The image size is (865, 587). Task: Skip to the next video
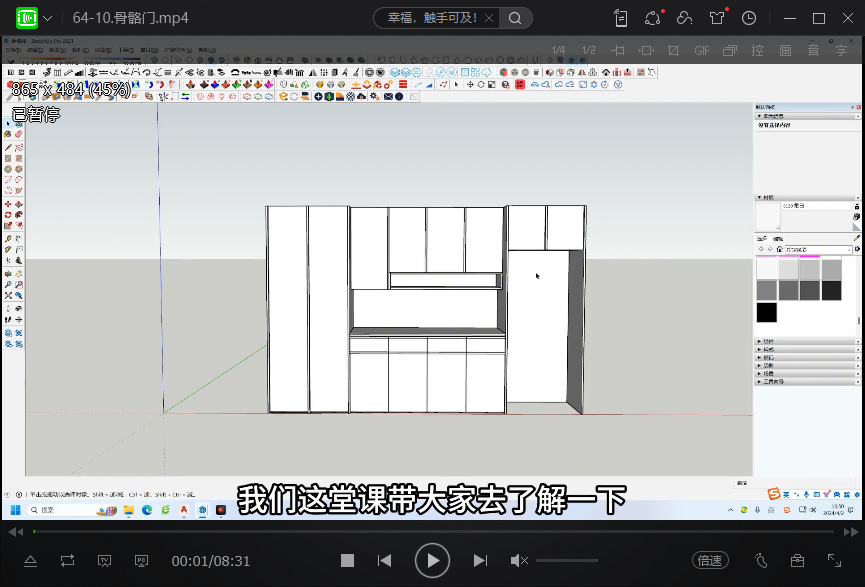[x=480, y=561]
